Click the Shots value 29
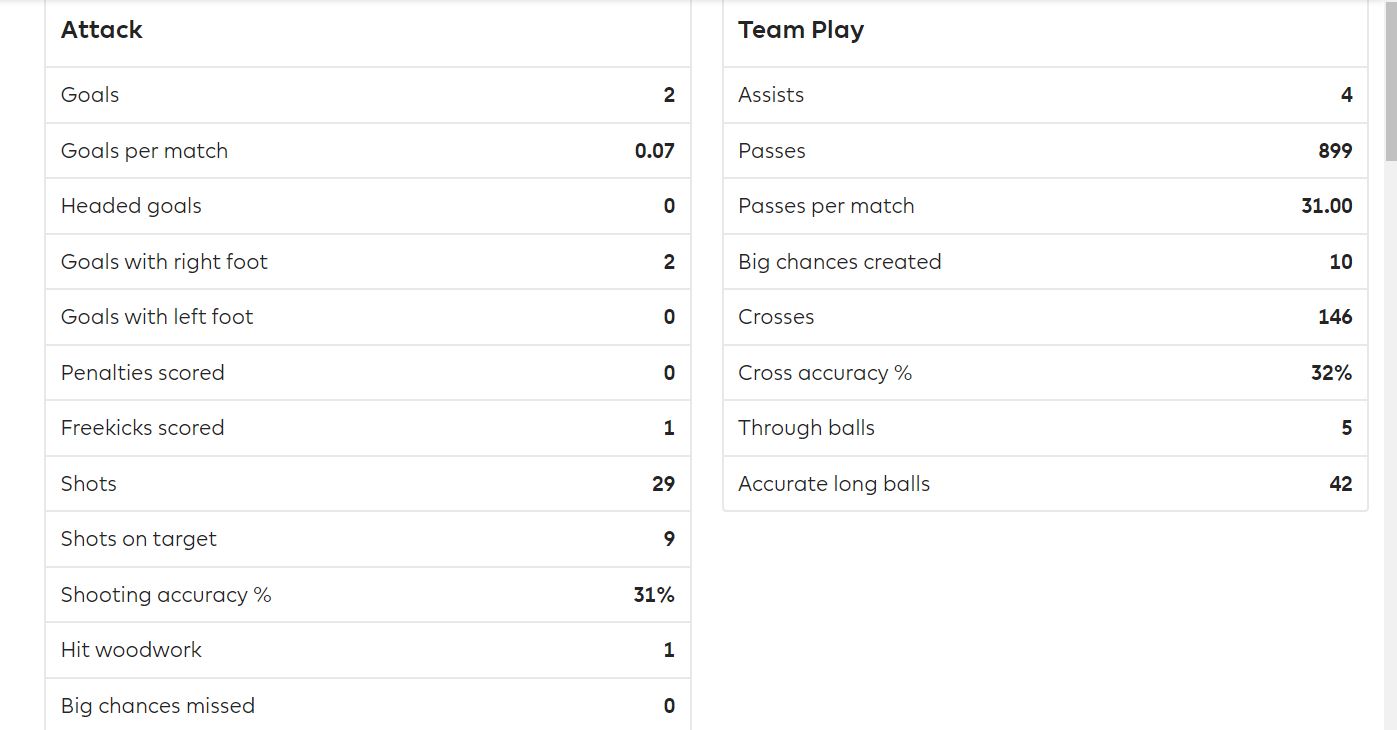 point(663,484)
